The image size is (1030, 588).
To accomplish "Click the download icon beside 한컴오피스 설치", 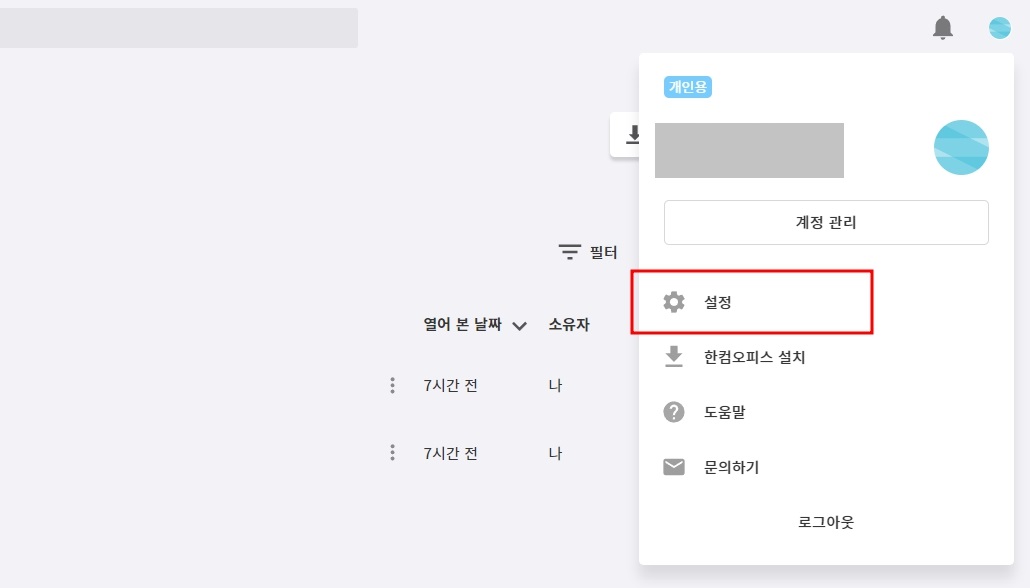I will (673, 357).
